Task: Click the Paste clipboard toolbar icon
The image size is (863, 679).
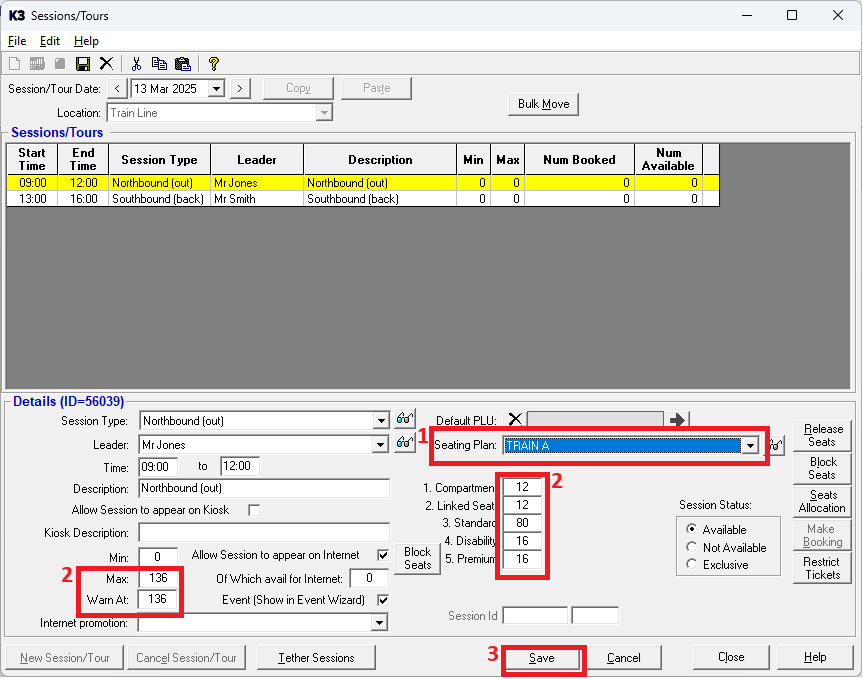Action: pos(182,63)
